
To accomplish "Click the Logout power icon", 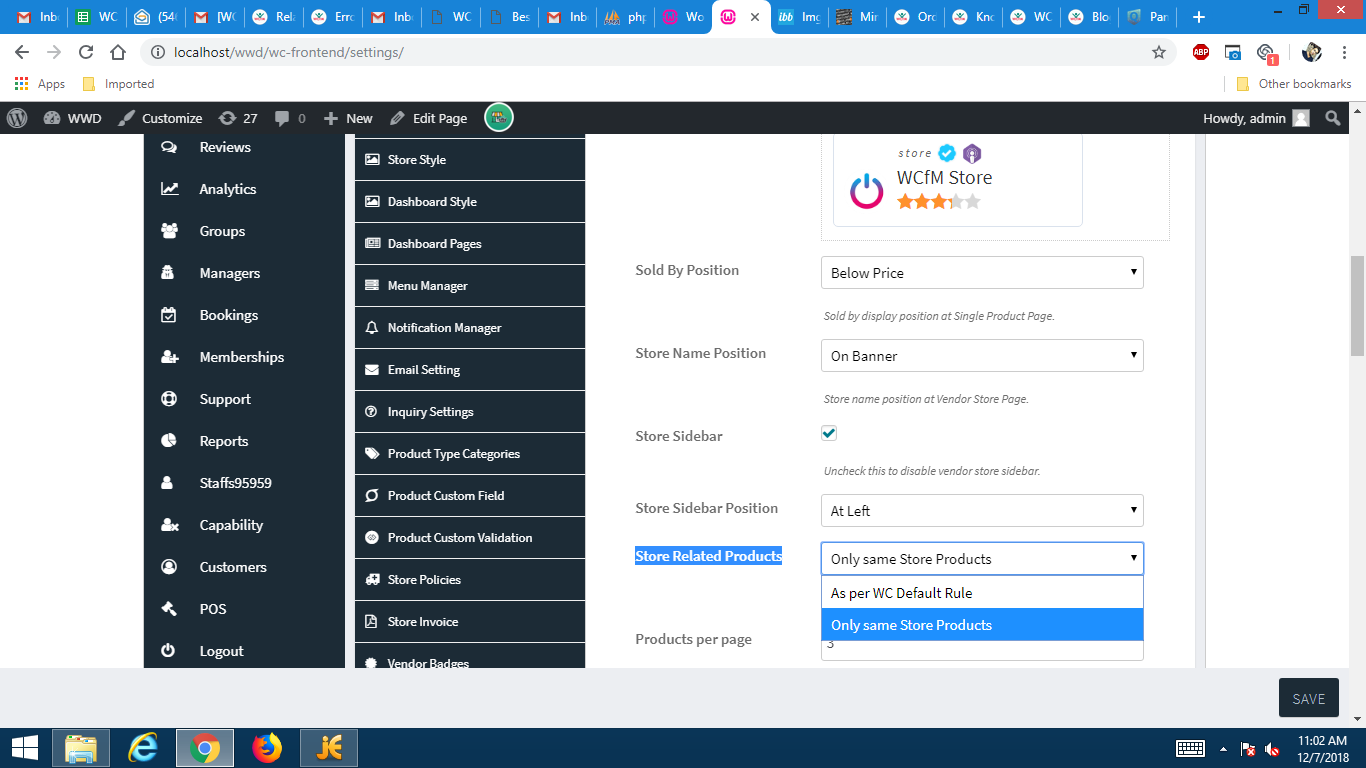I will (x=169, y=651).
